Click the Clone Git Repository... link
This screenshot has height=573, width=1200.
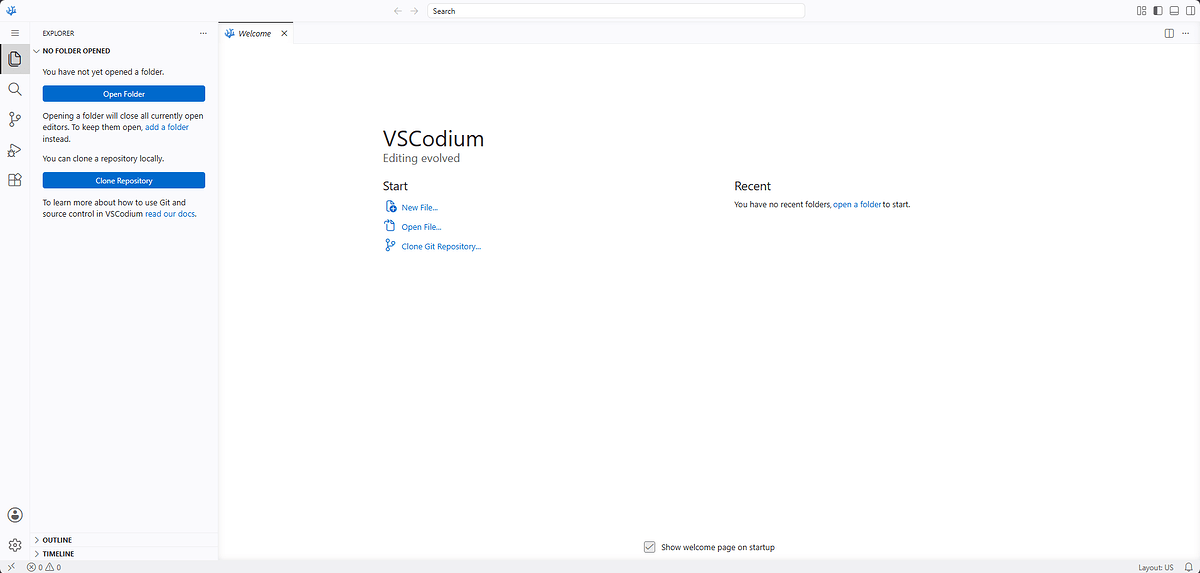click(x=441, y=246)
